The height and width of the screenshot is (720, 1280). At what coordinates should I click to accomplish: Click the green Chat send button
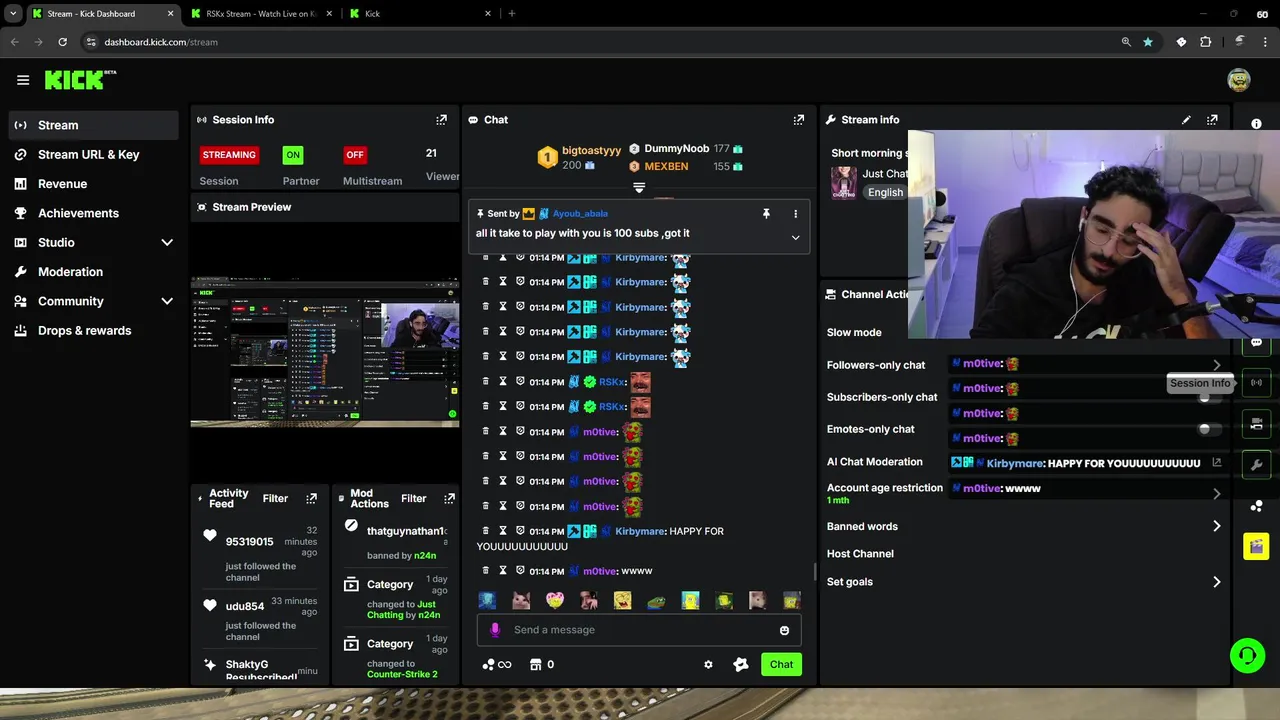[x=781, y=664]
